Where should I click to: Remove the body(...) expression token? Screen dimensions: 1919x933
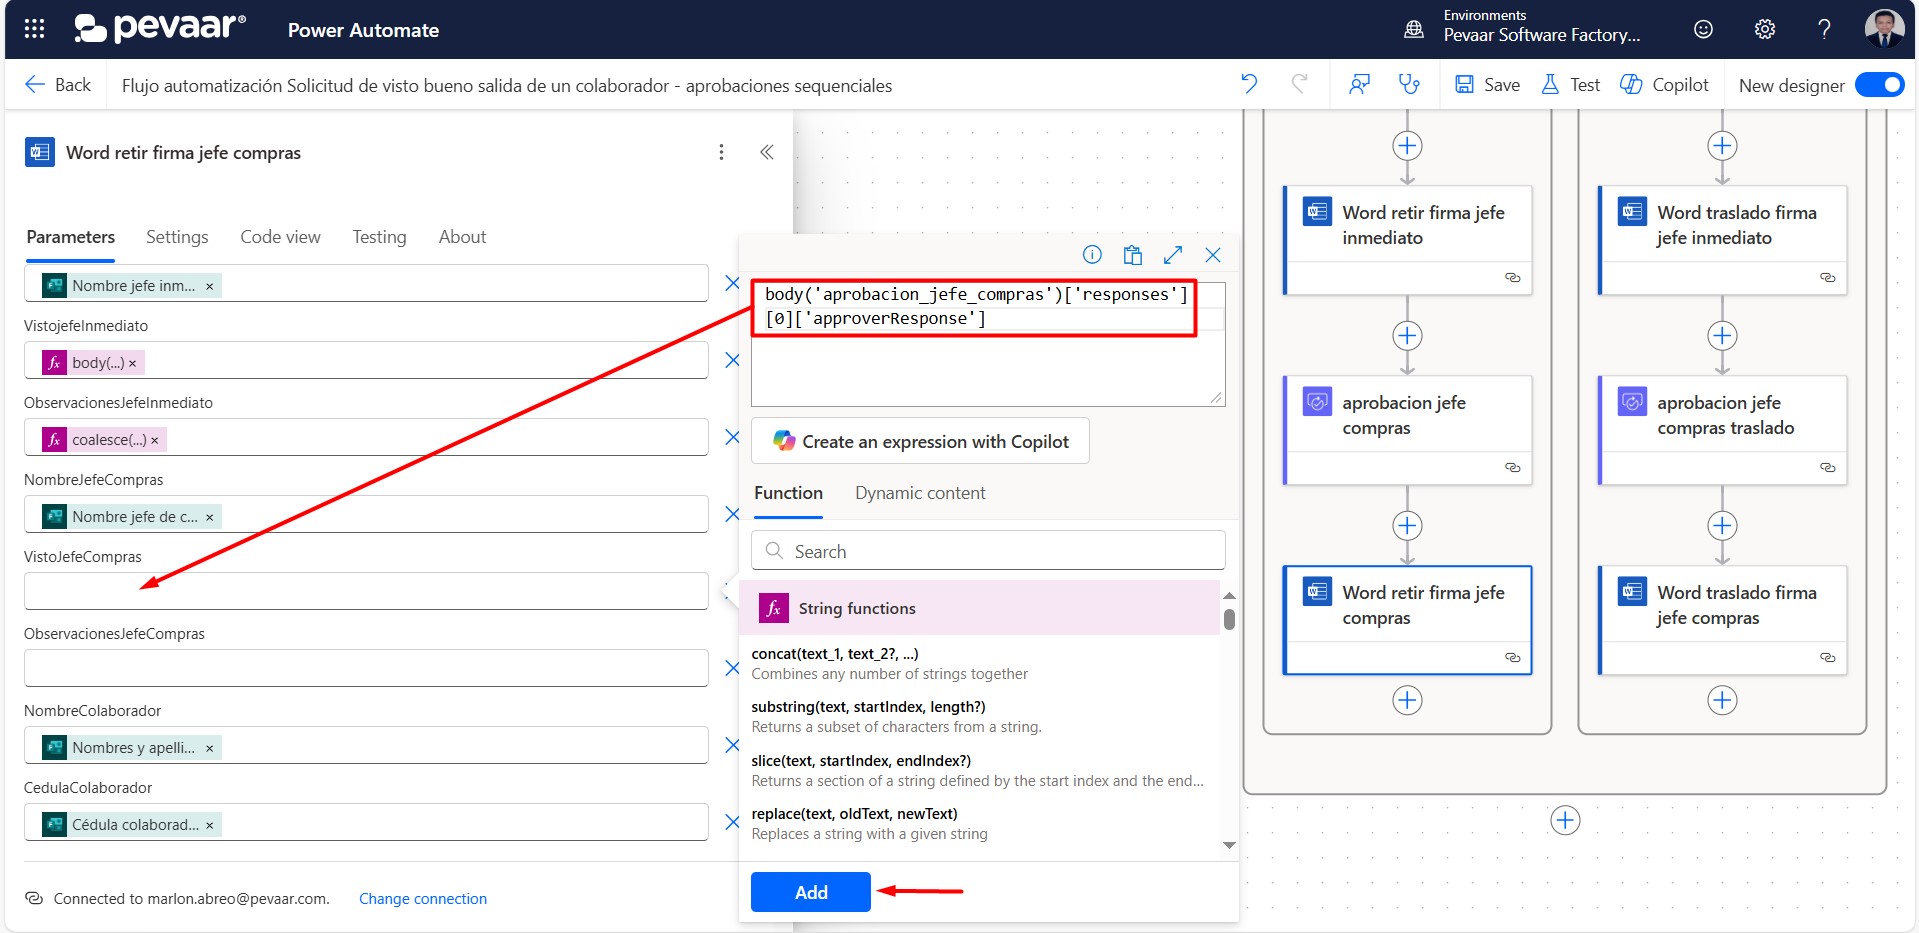point(132,363)
